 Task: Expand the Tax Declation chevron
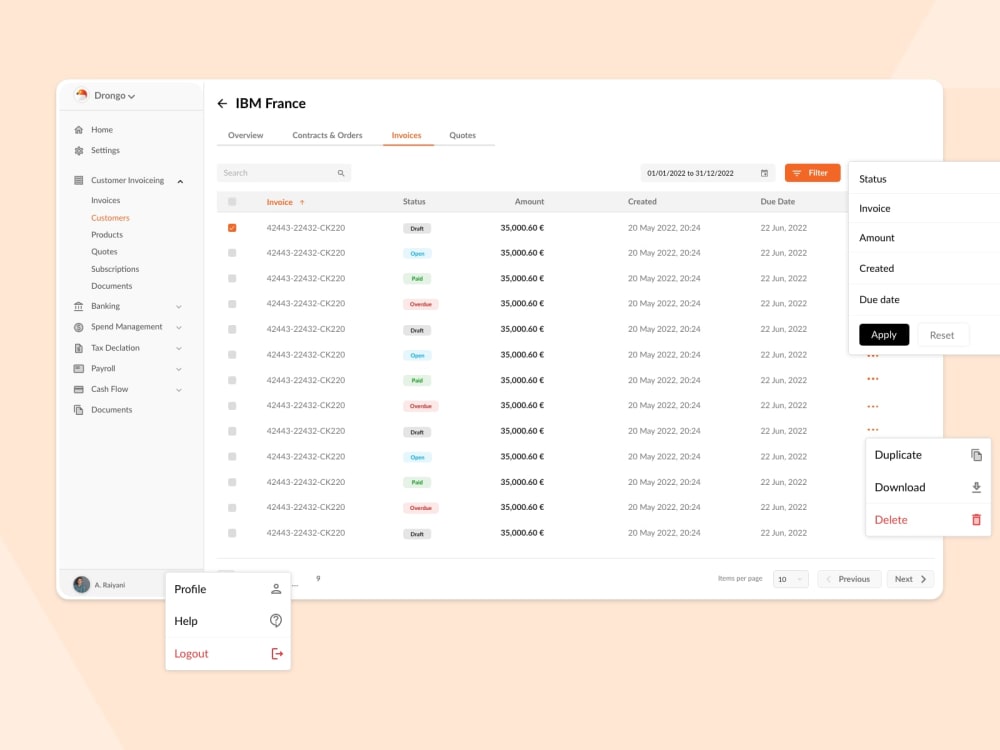click(x=179, y=348)
